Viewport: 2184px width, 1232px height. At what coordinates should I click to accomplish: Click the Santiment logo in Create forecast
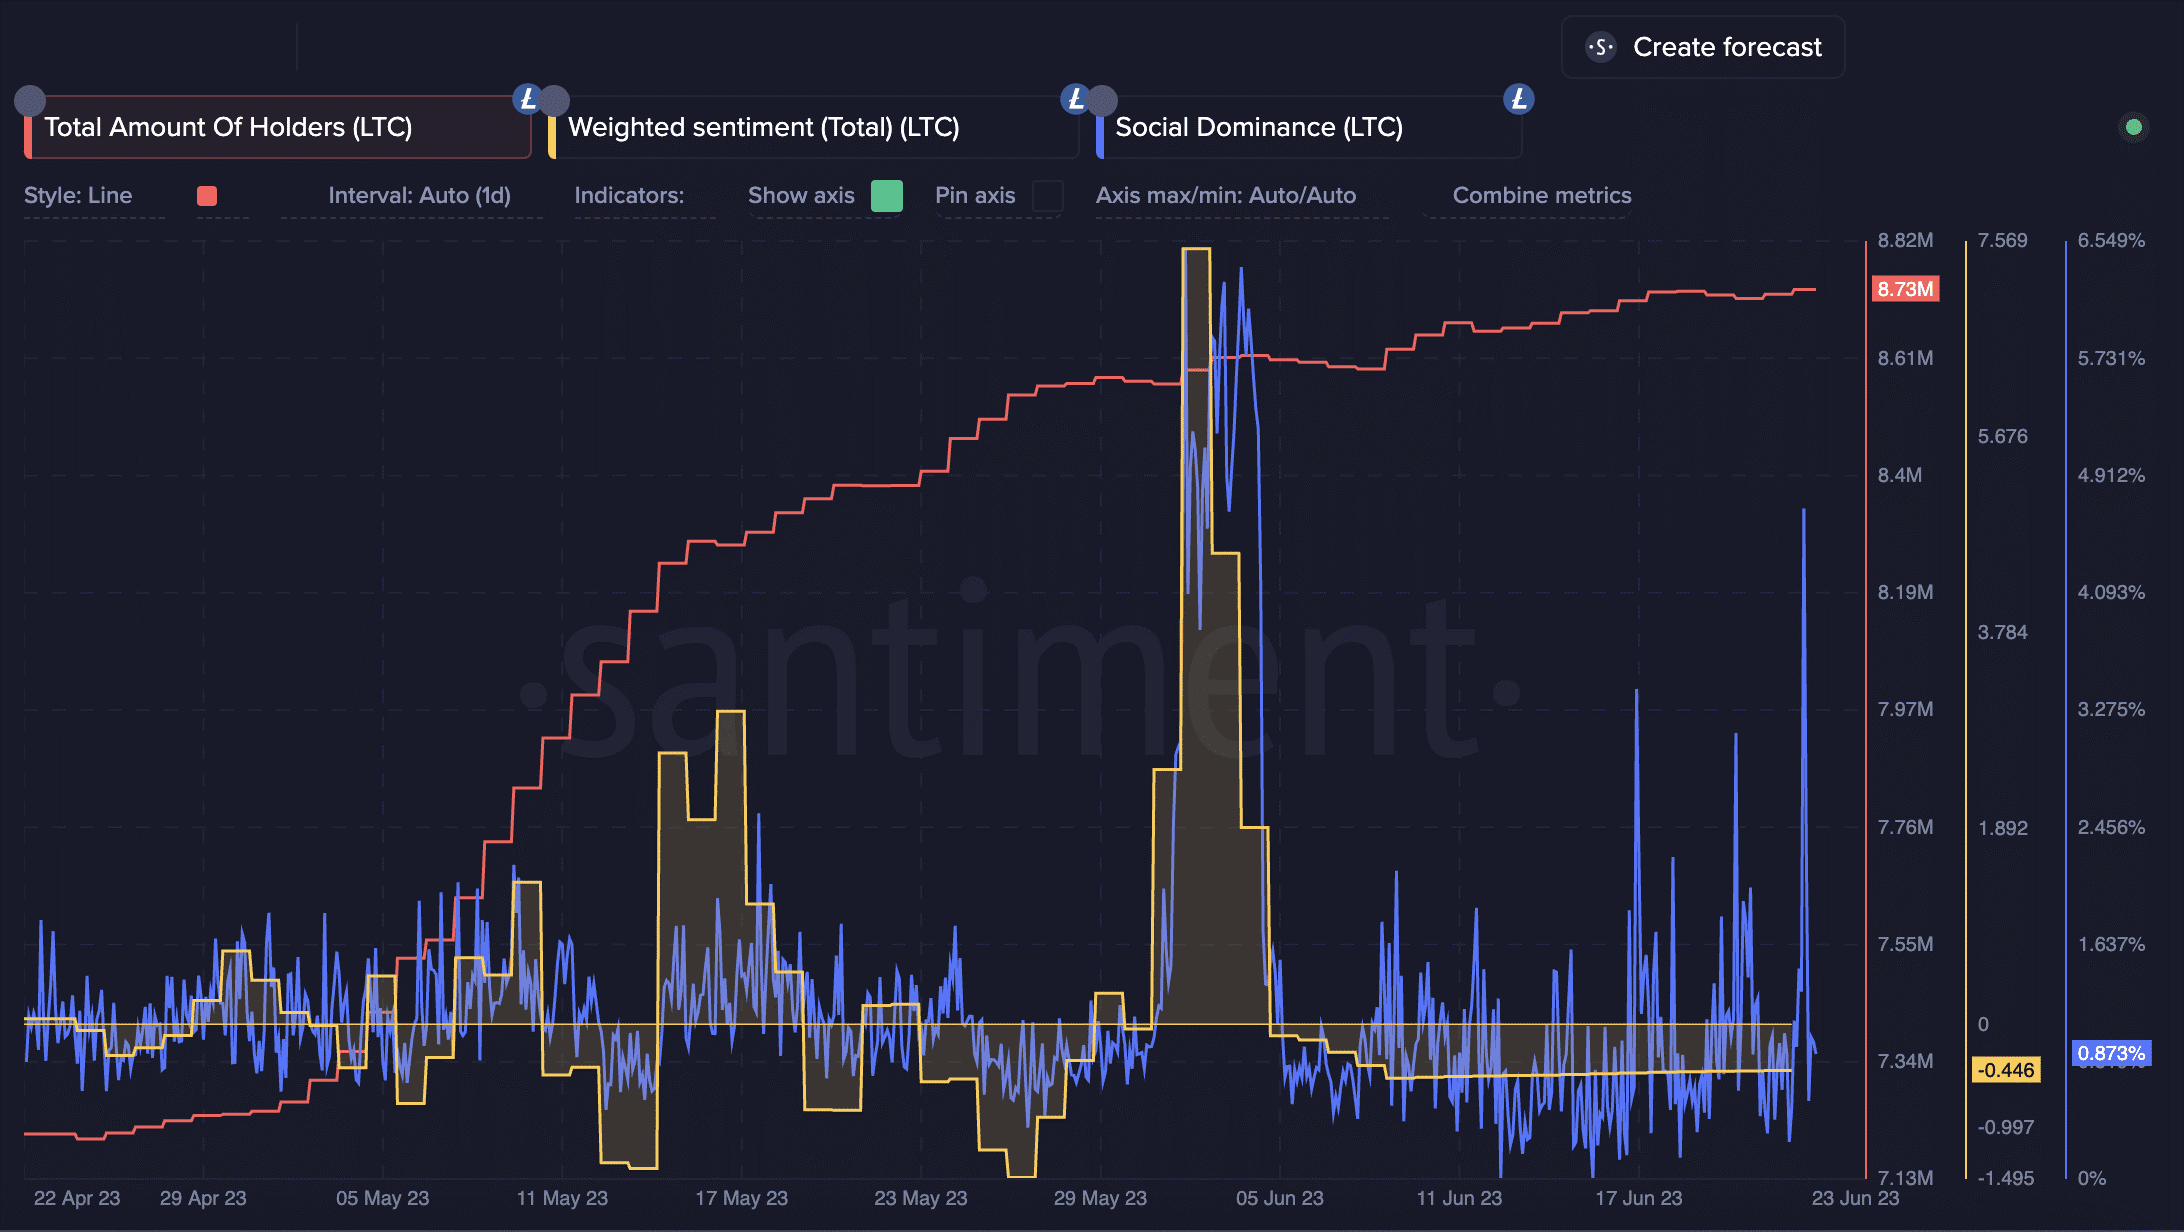pos(1601,47)
